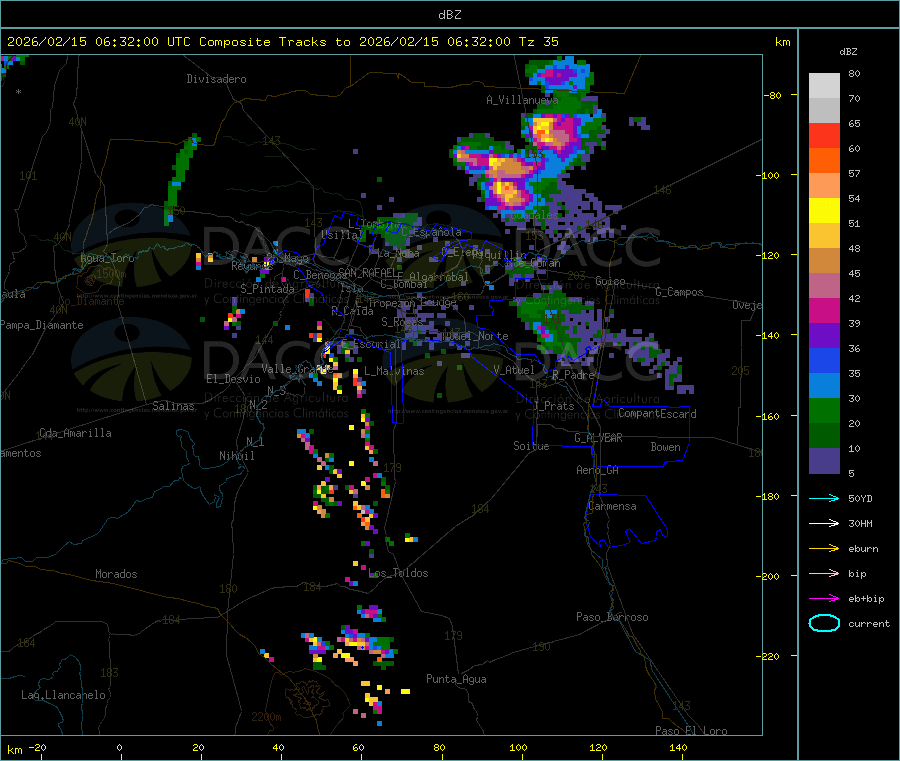This screenshot has height=761, width=900.
Task: Select the slate purple 5-10 dBZ color band
Action: pyautogui.click(x=824, y=461)
